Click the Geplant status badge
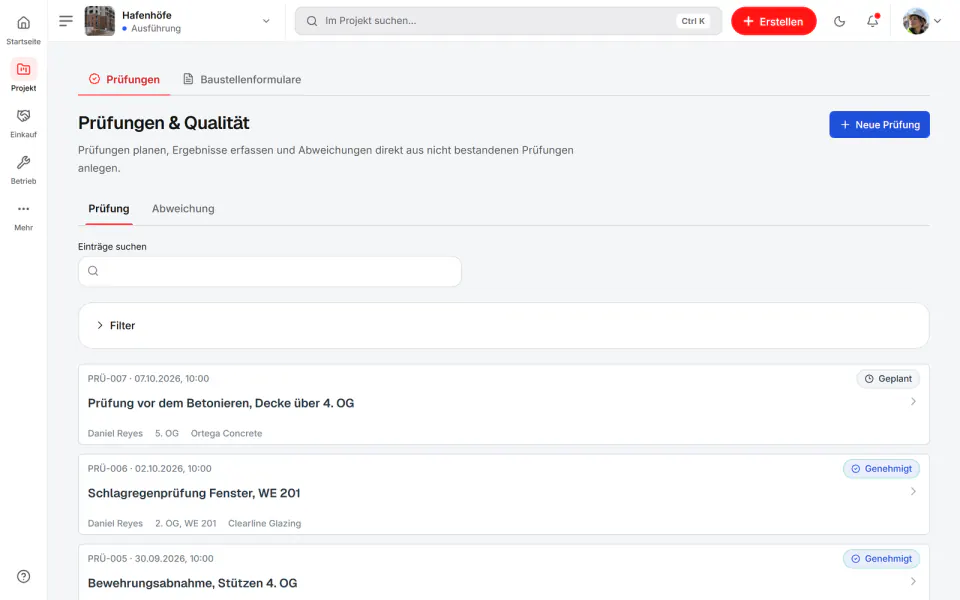Viewport: 960px width, 600px height. click(x=888, y=379)
